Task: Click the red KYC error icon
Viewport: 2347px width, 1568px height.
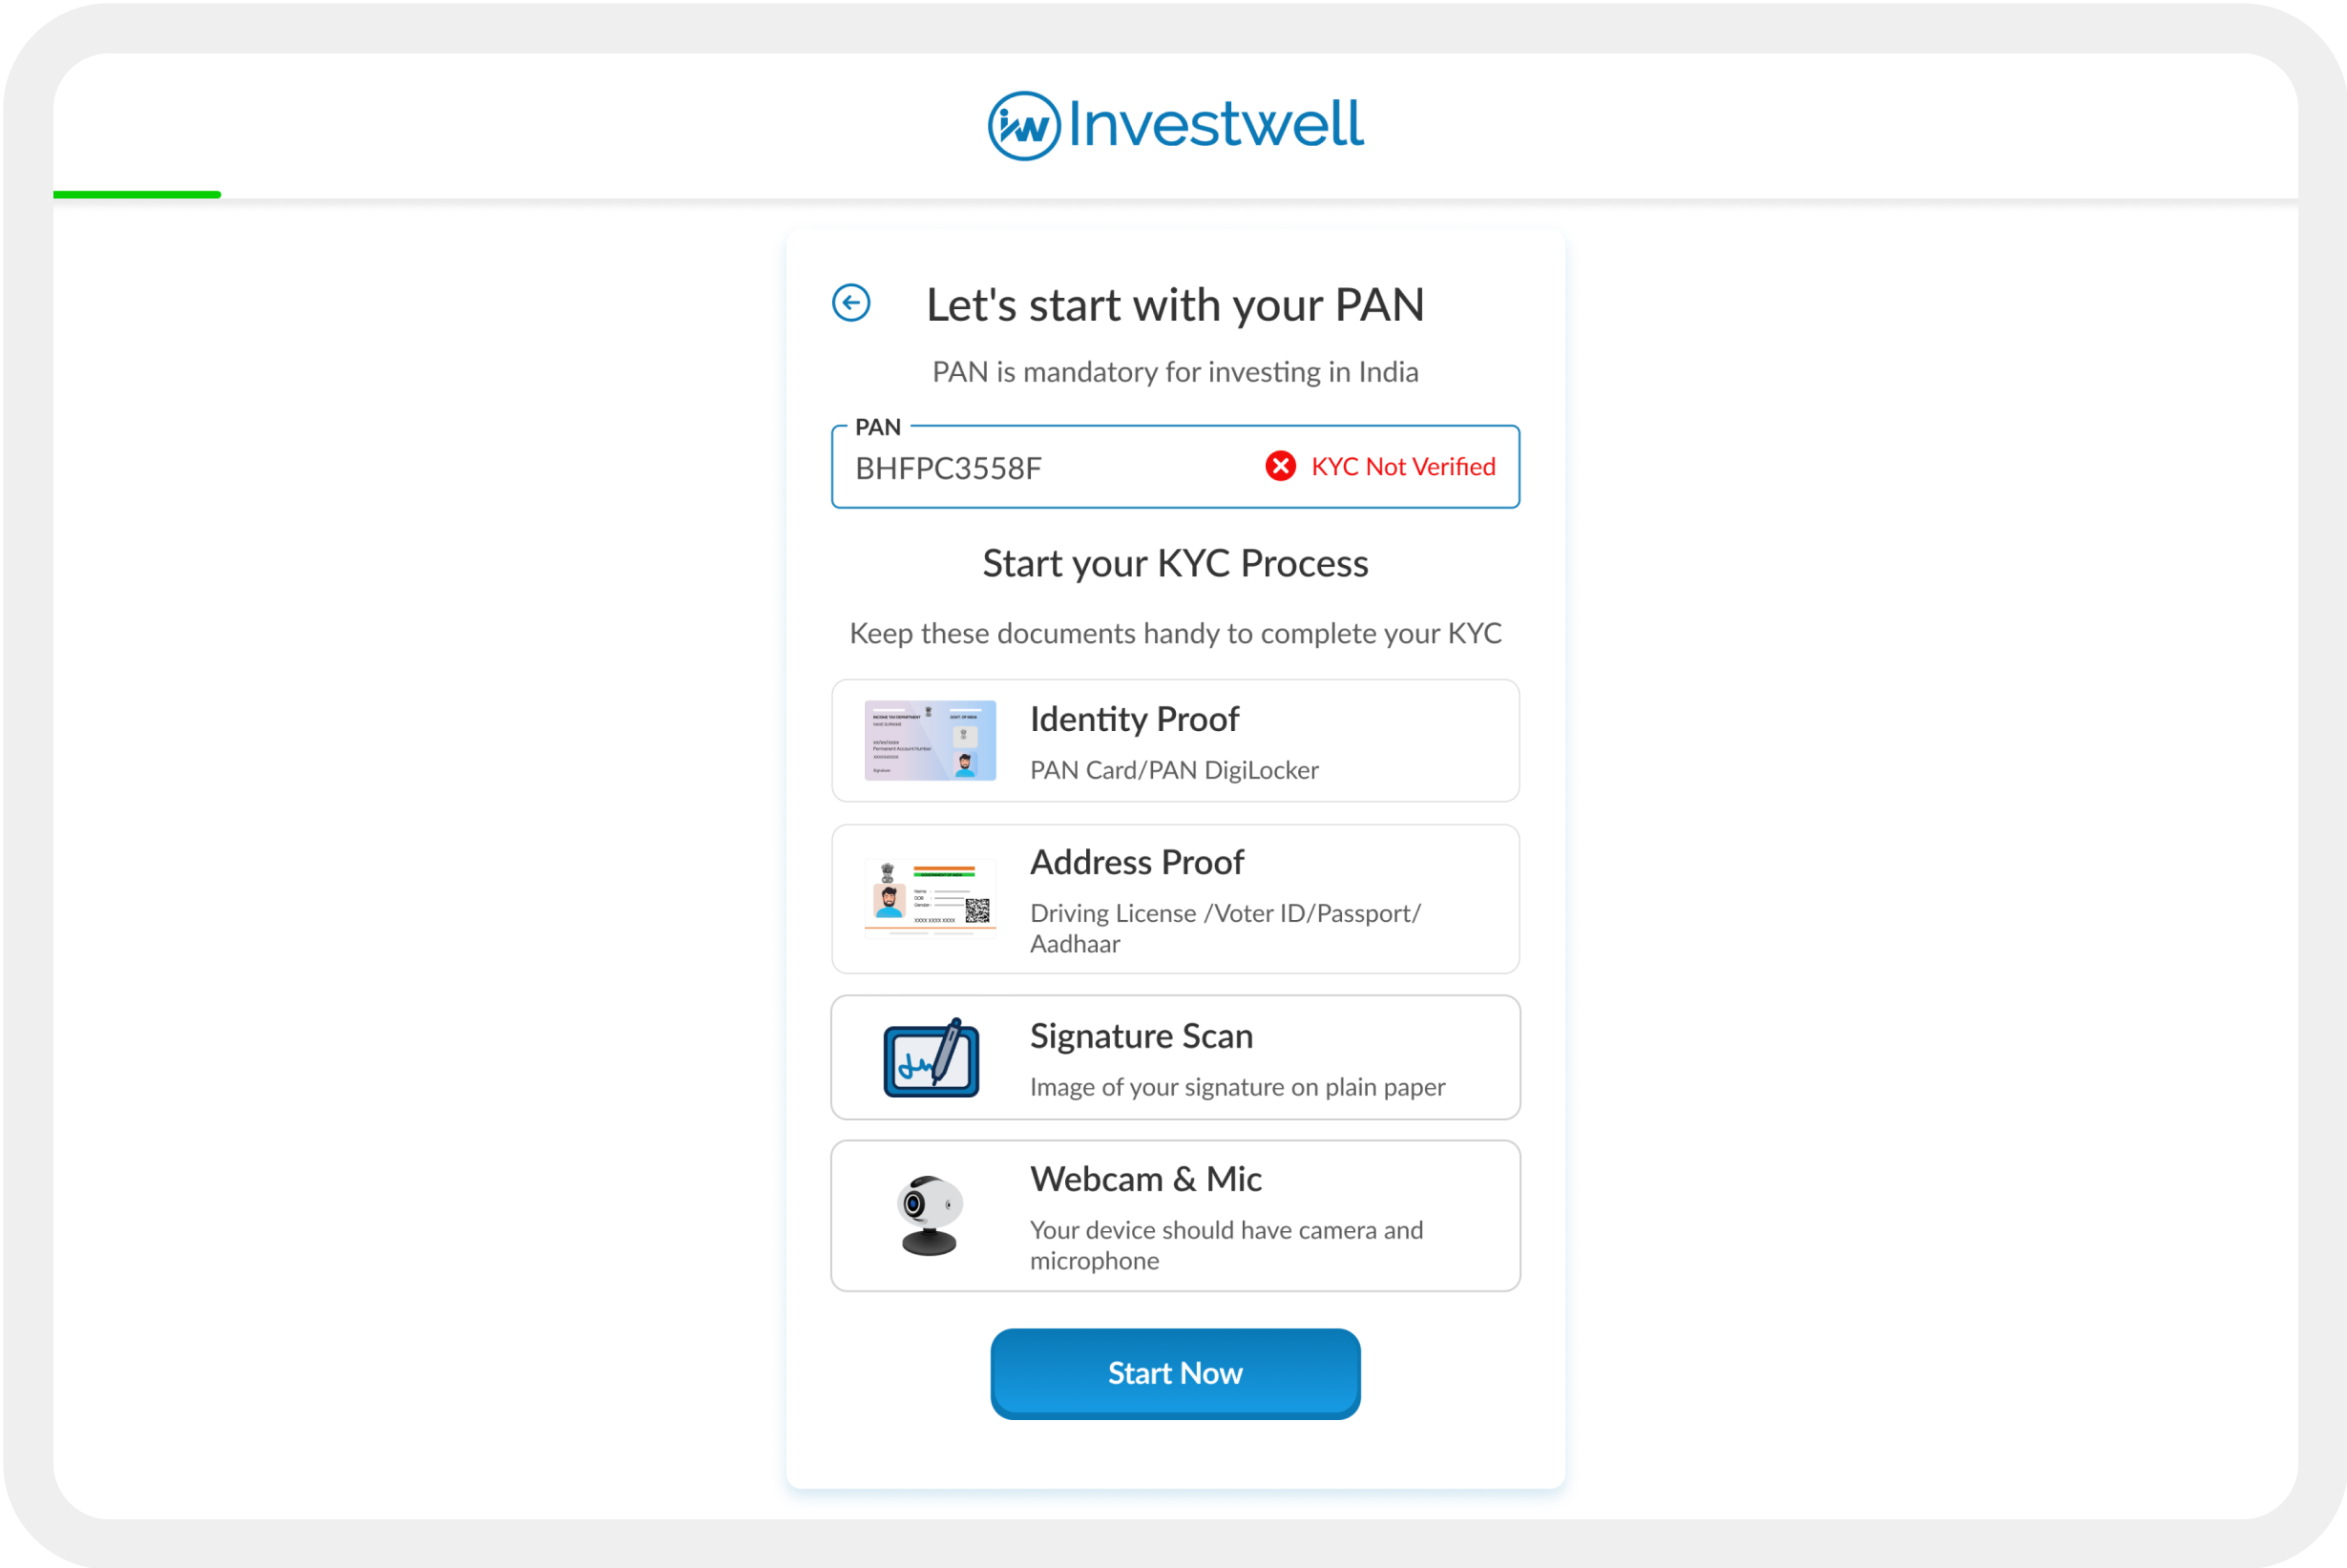Action: 1280,466
